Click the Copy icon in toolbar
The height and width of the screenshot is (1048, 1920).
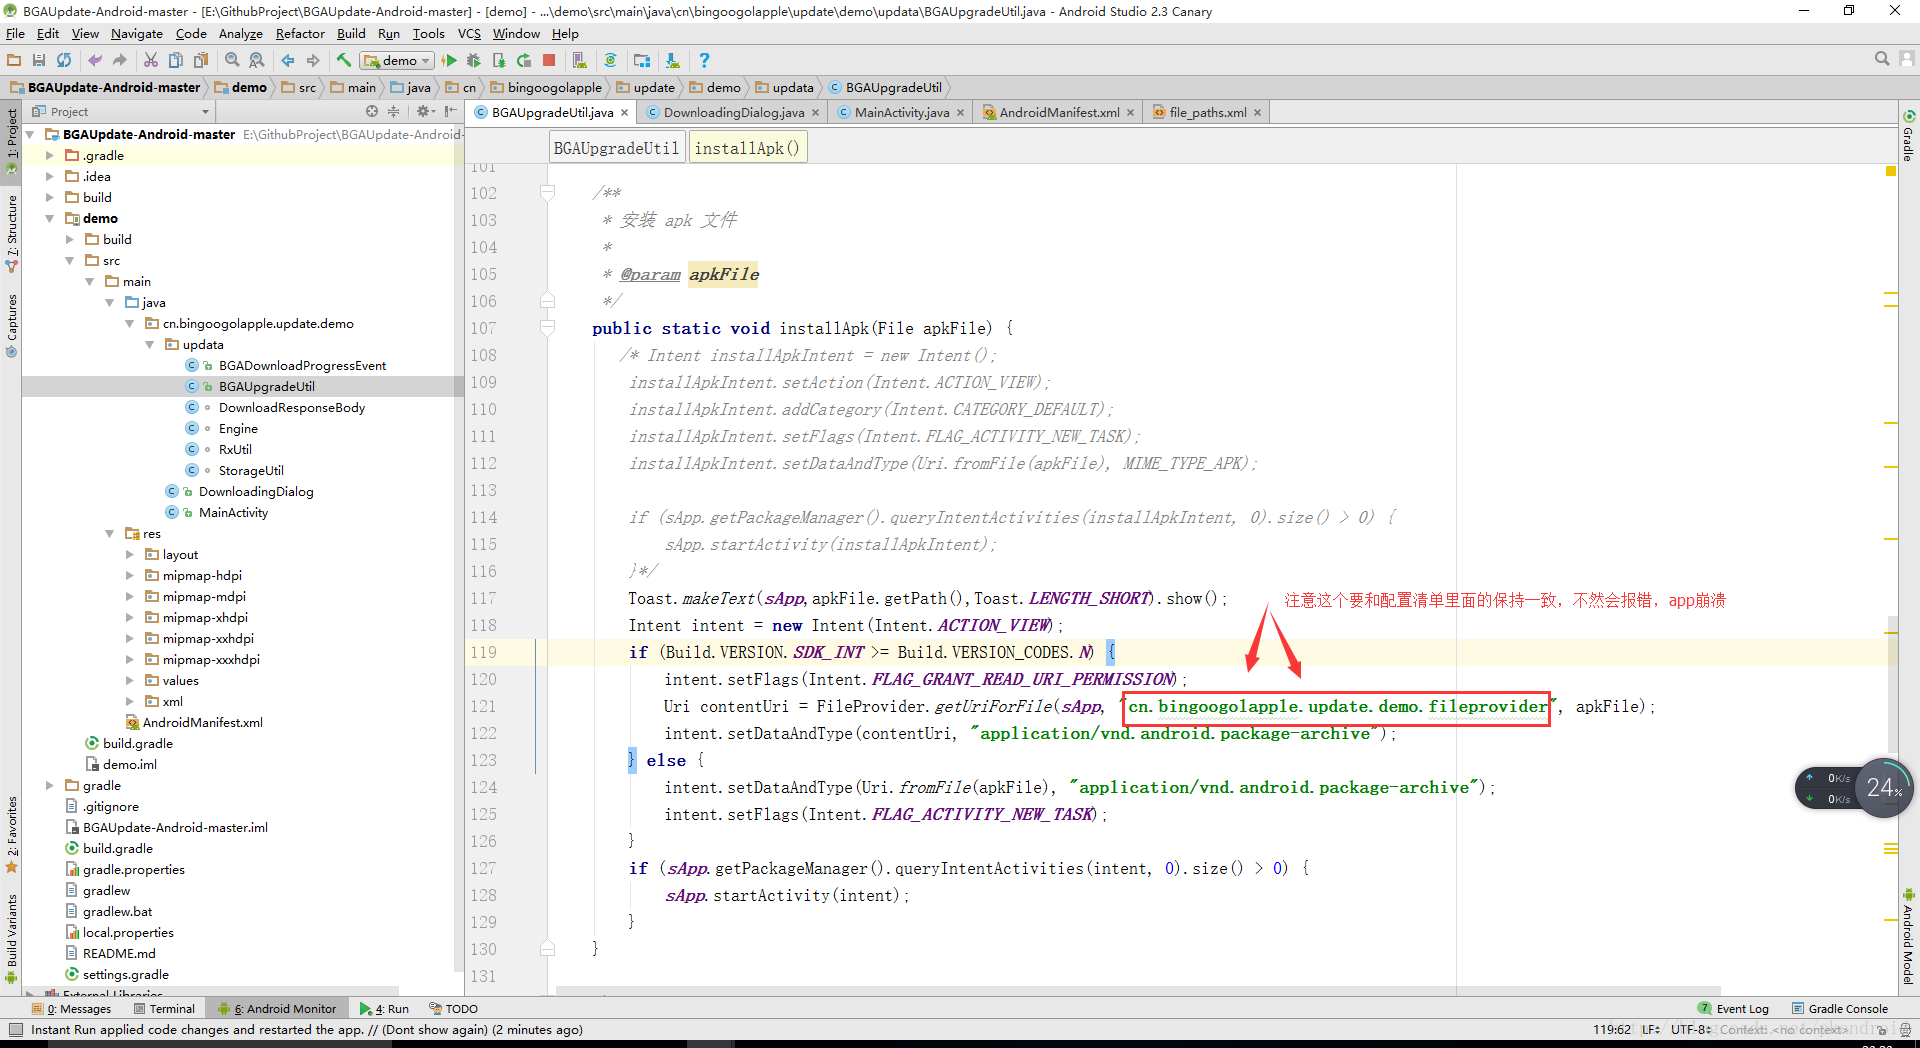coord(176,61)
